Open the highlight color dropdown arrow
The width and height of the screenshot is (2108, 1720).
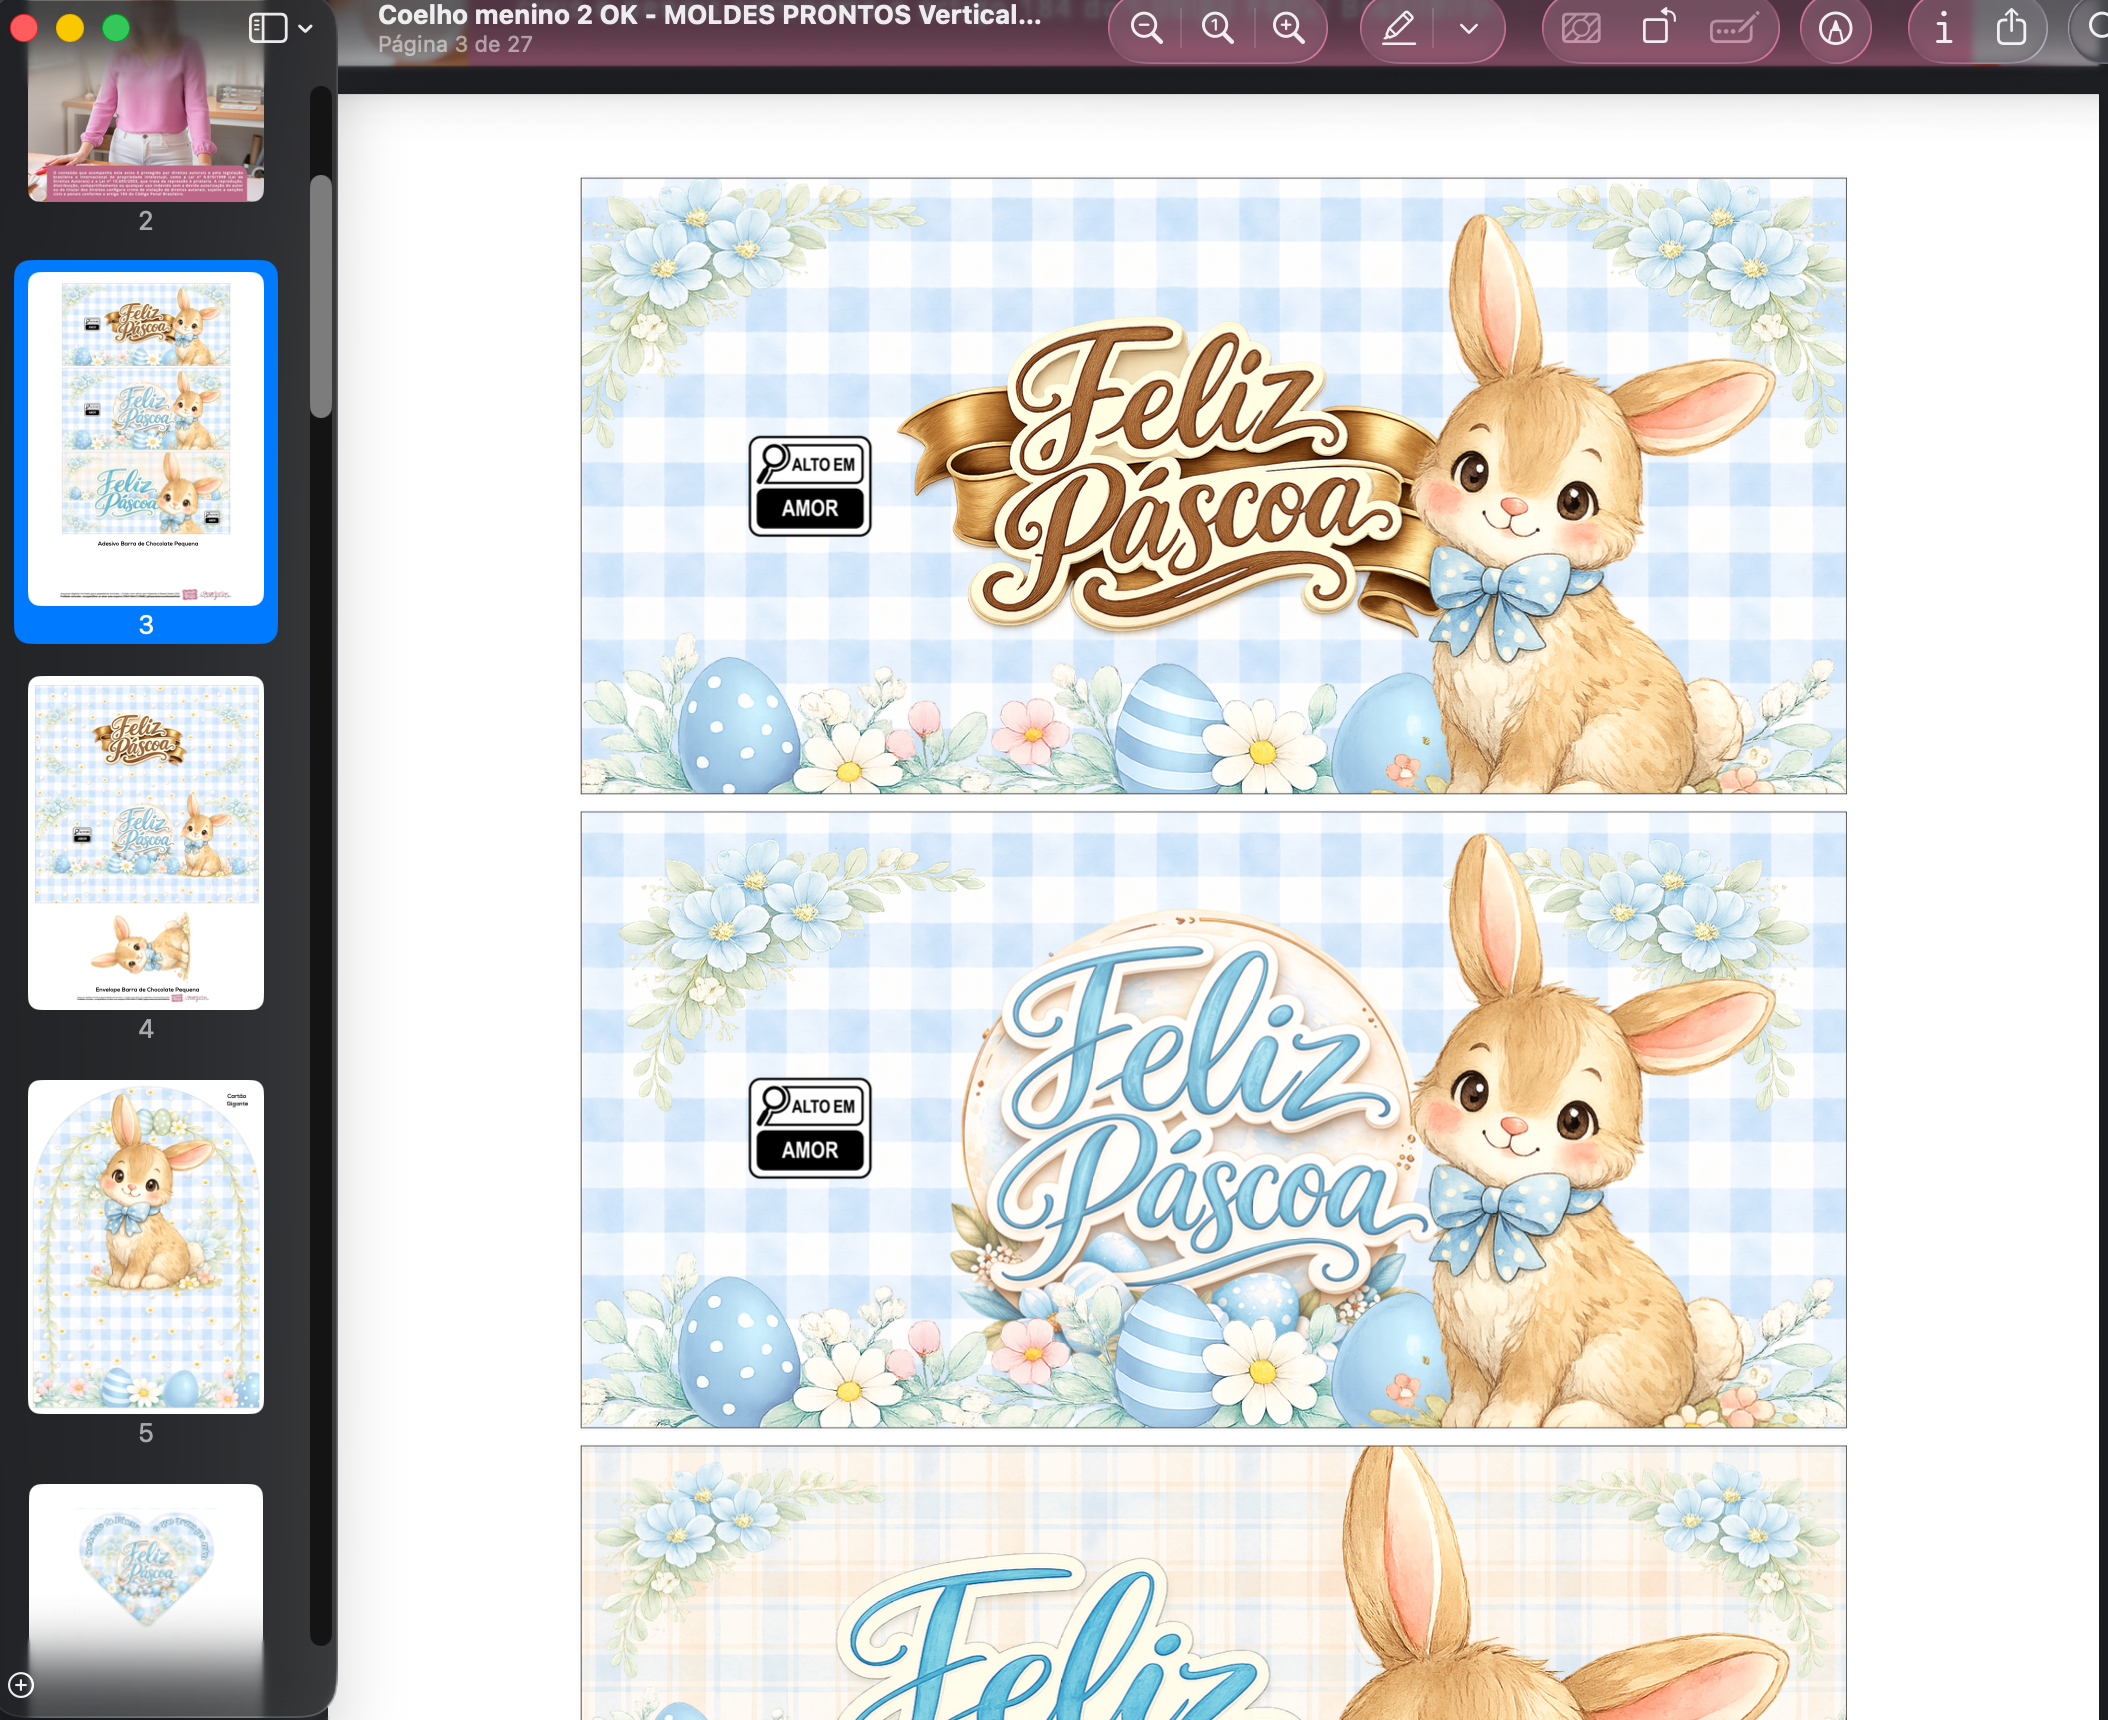click(1468, 29)
